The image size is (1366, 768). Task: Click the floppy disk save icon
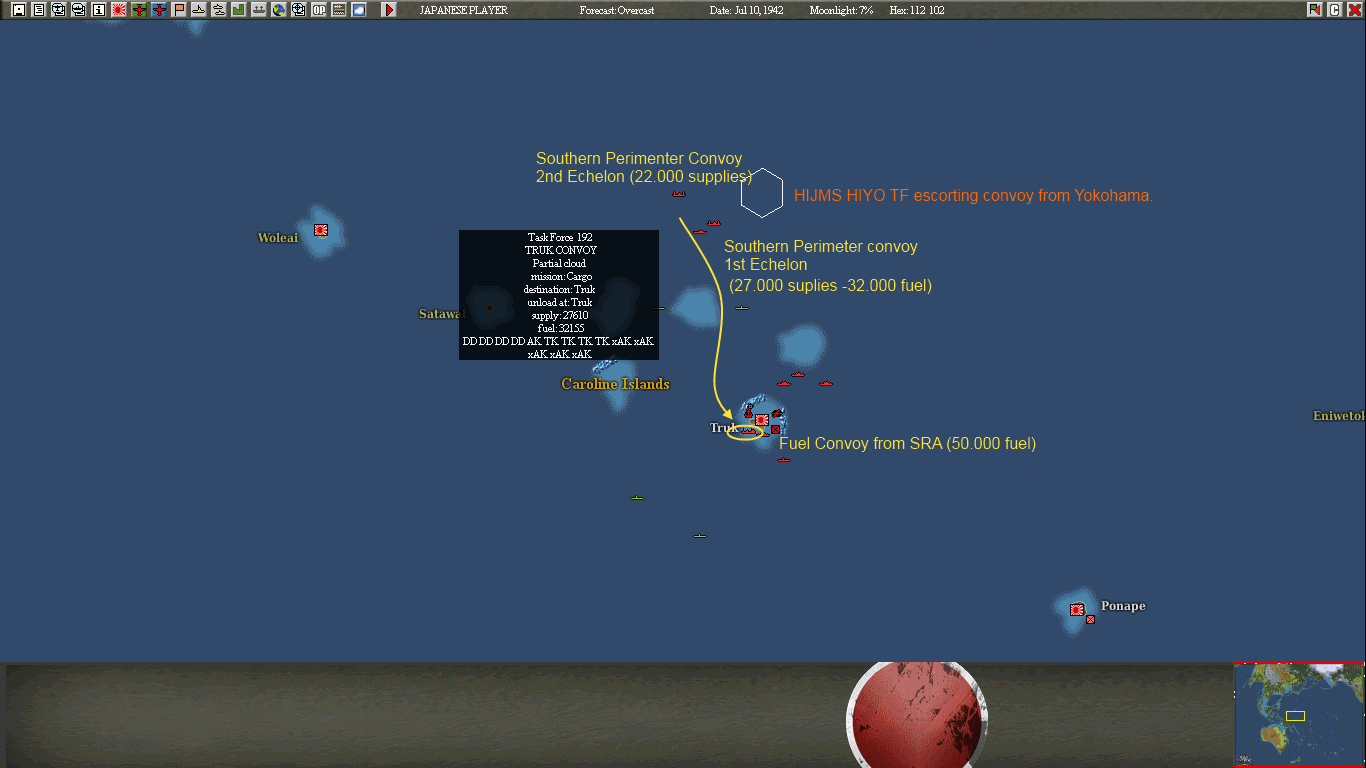click(x=18, y=10)
